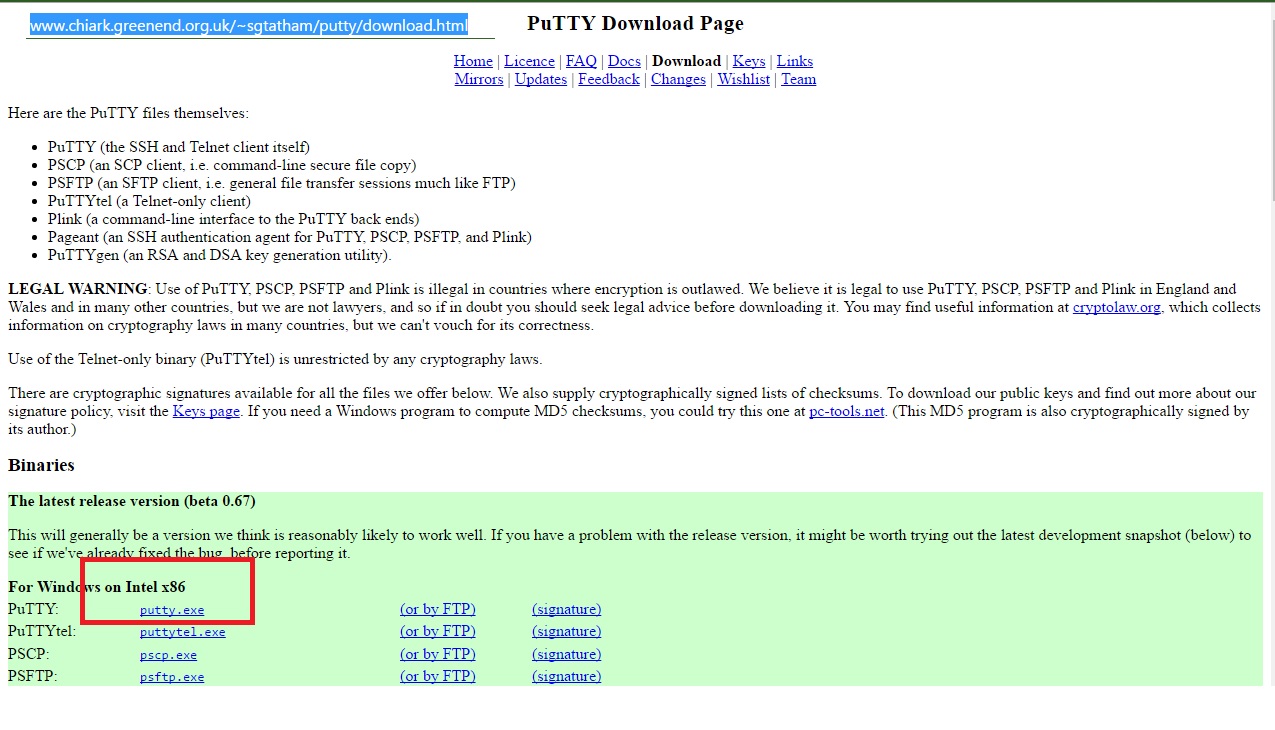Click the 'PSCP (an SCP client' list item
Screen dimensions: 1275x730
pyautogui.click(x=232, y=165)
